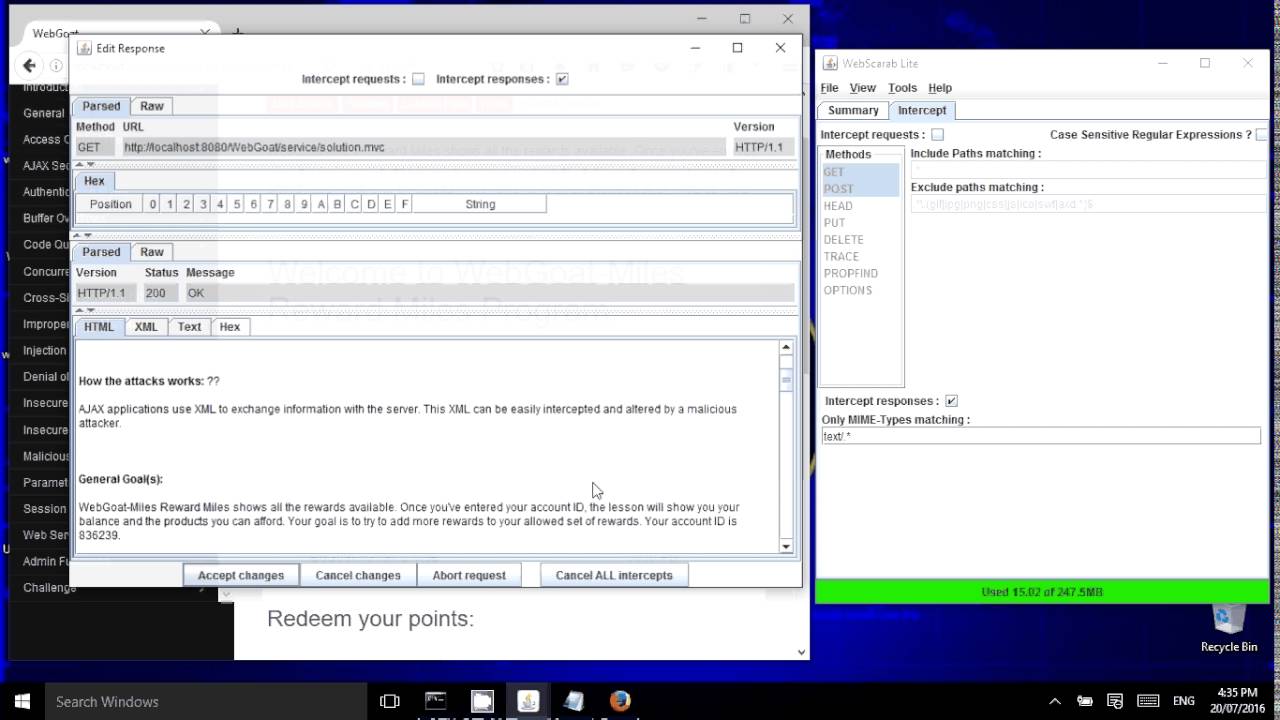Go back using the browser back arrow

(29, 66)
